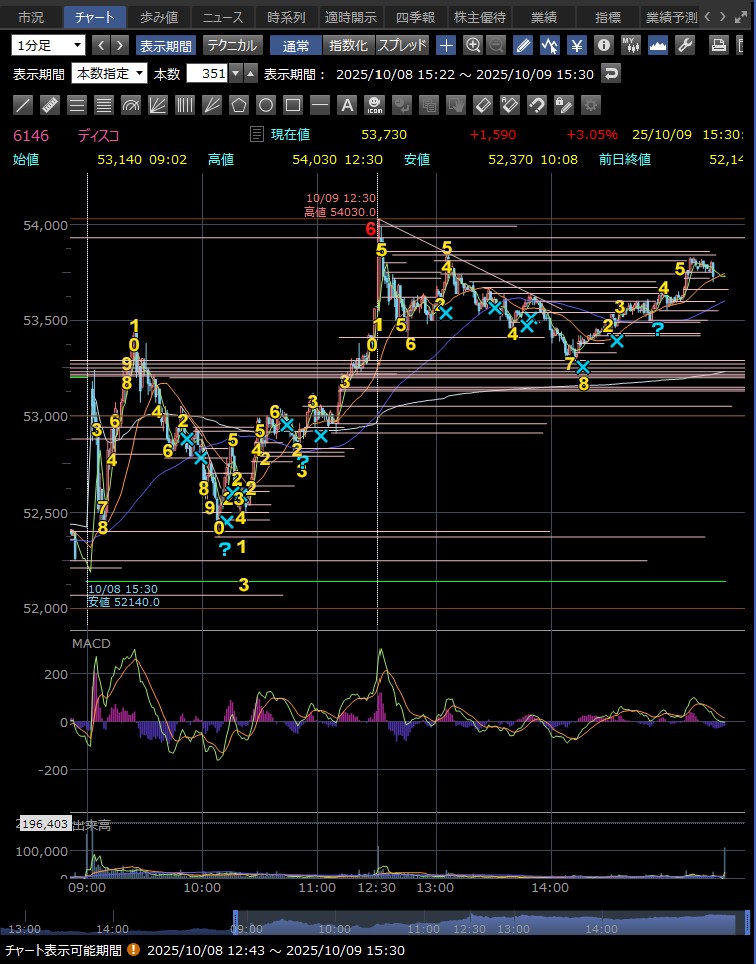Pick the pentagon shape drawing tool

pos(239,105)
